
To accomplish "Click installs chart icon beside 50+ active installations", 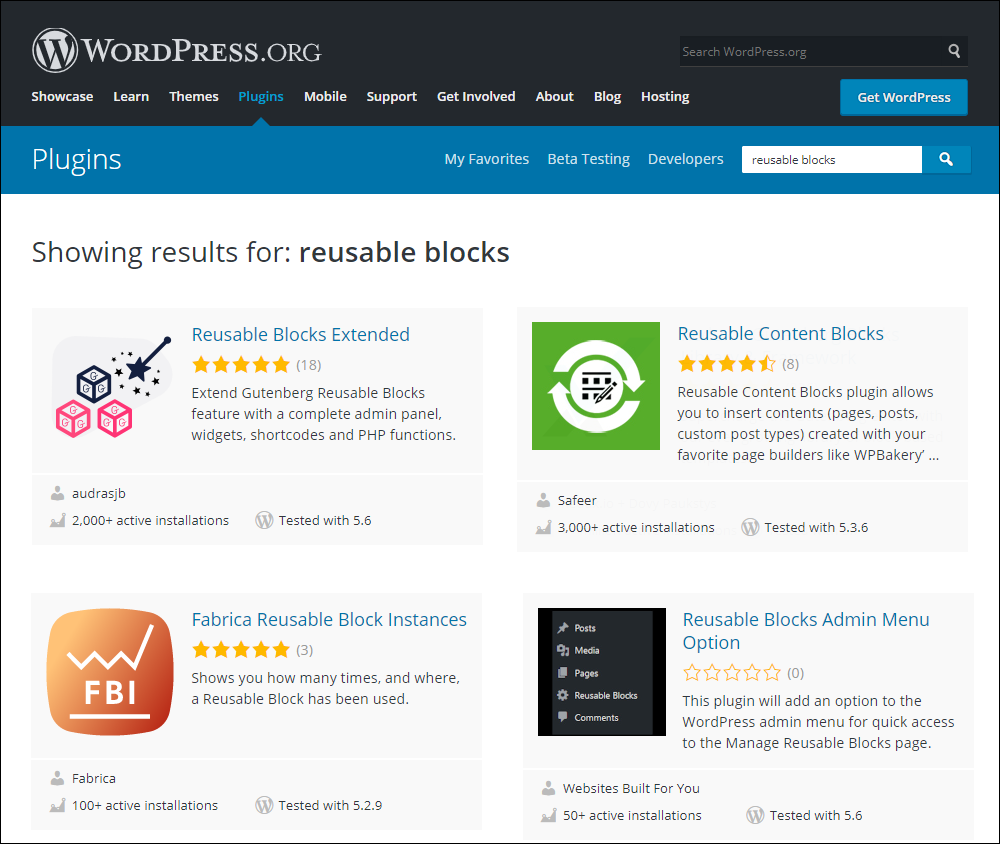I will click(x=548, y=816).
